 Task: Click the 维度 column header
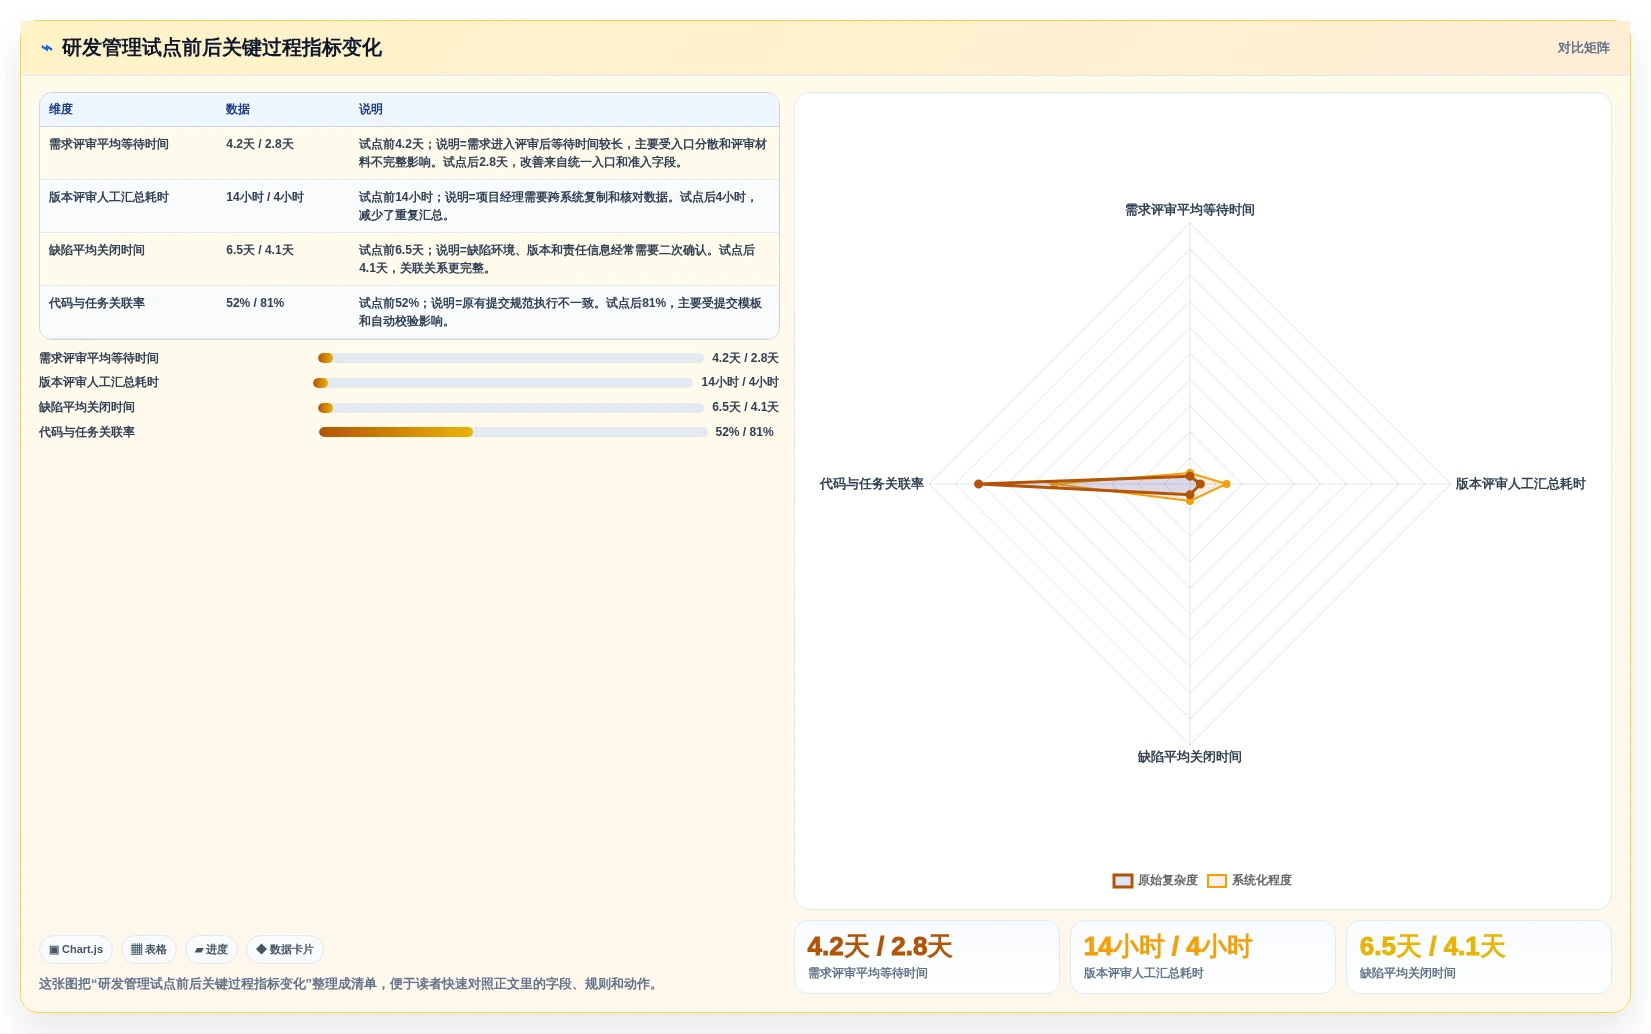pos(61,109)
